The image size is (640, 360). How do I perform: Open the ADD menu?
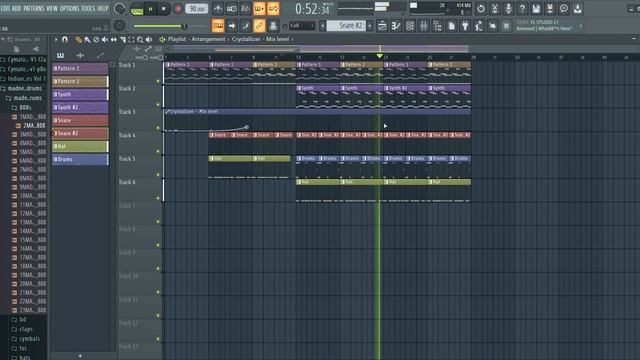click(16, 8)
